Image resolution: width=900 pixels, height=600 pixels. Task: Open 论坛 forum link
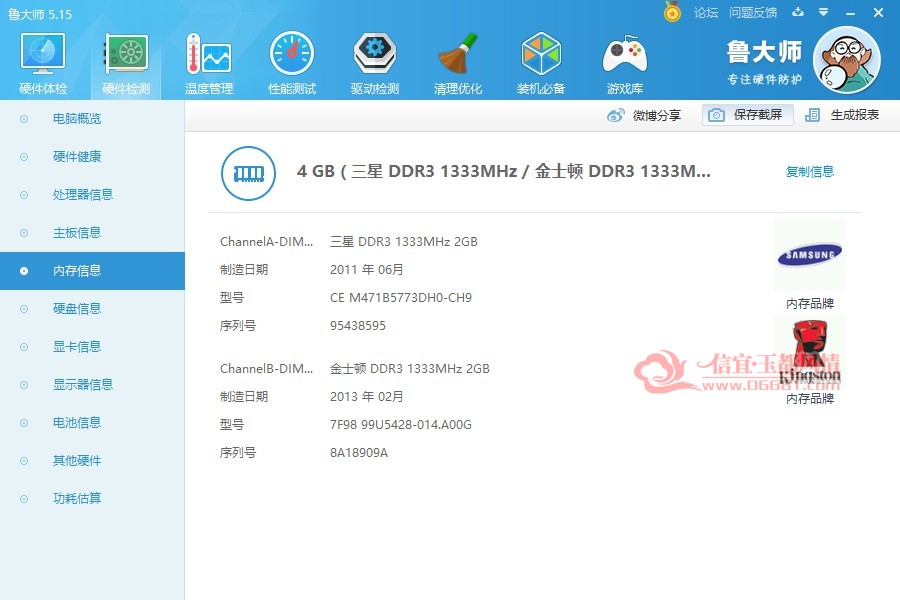[706, 13]
